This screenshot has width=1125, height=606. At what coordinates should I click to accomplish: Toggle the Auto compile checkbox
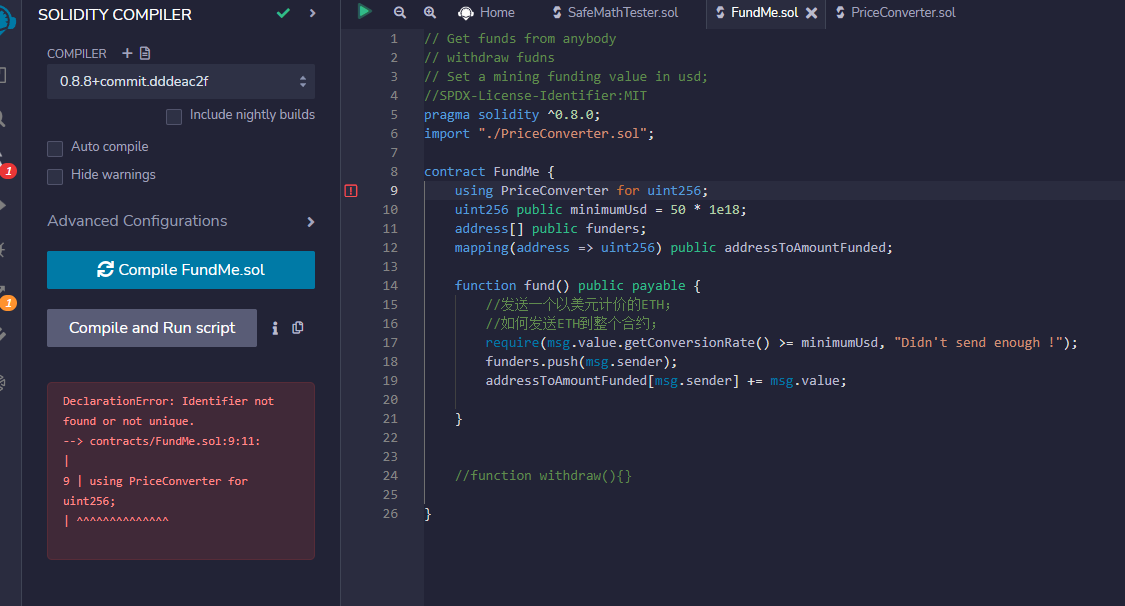coord(55,148)
